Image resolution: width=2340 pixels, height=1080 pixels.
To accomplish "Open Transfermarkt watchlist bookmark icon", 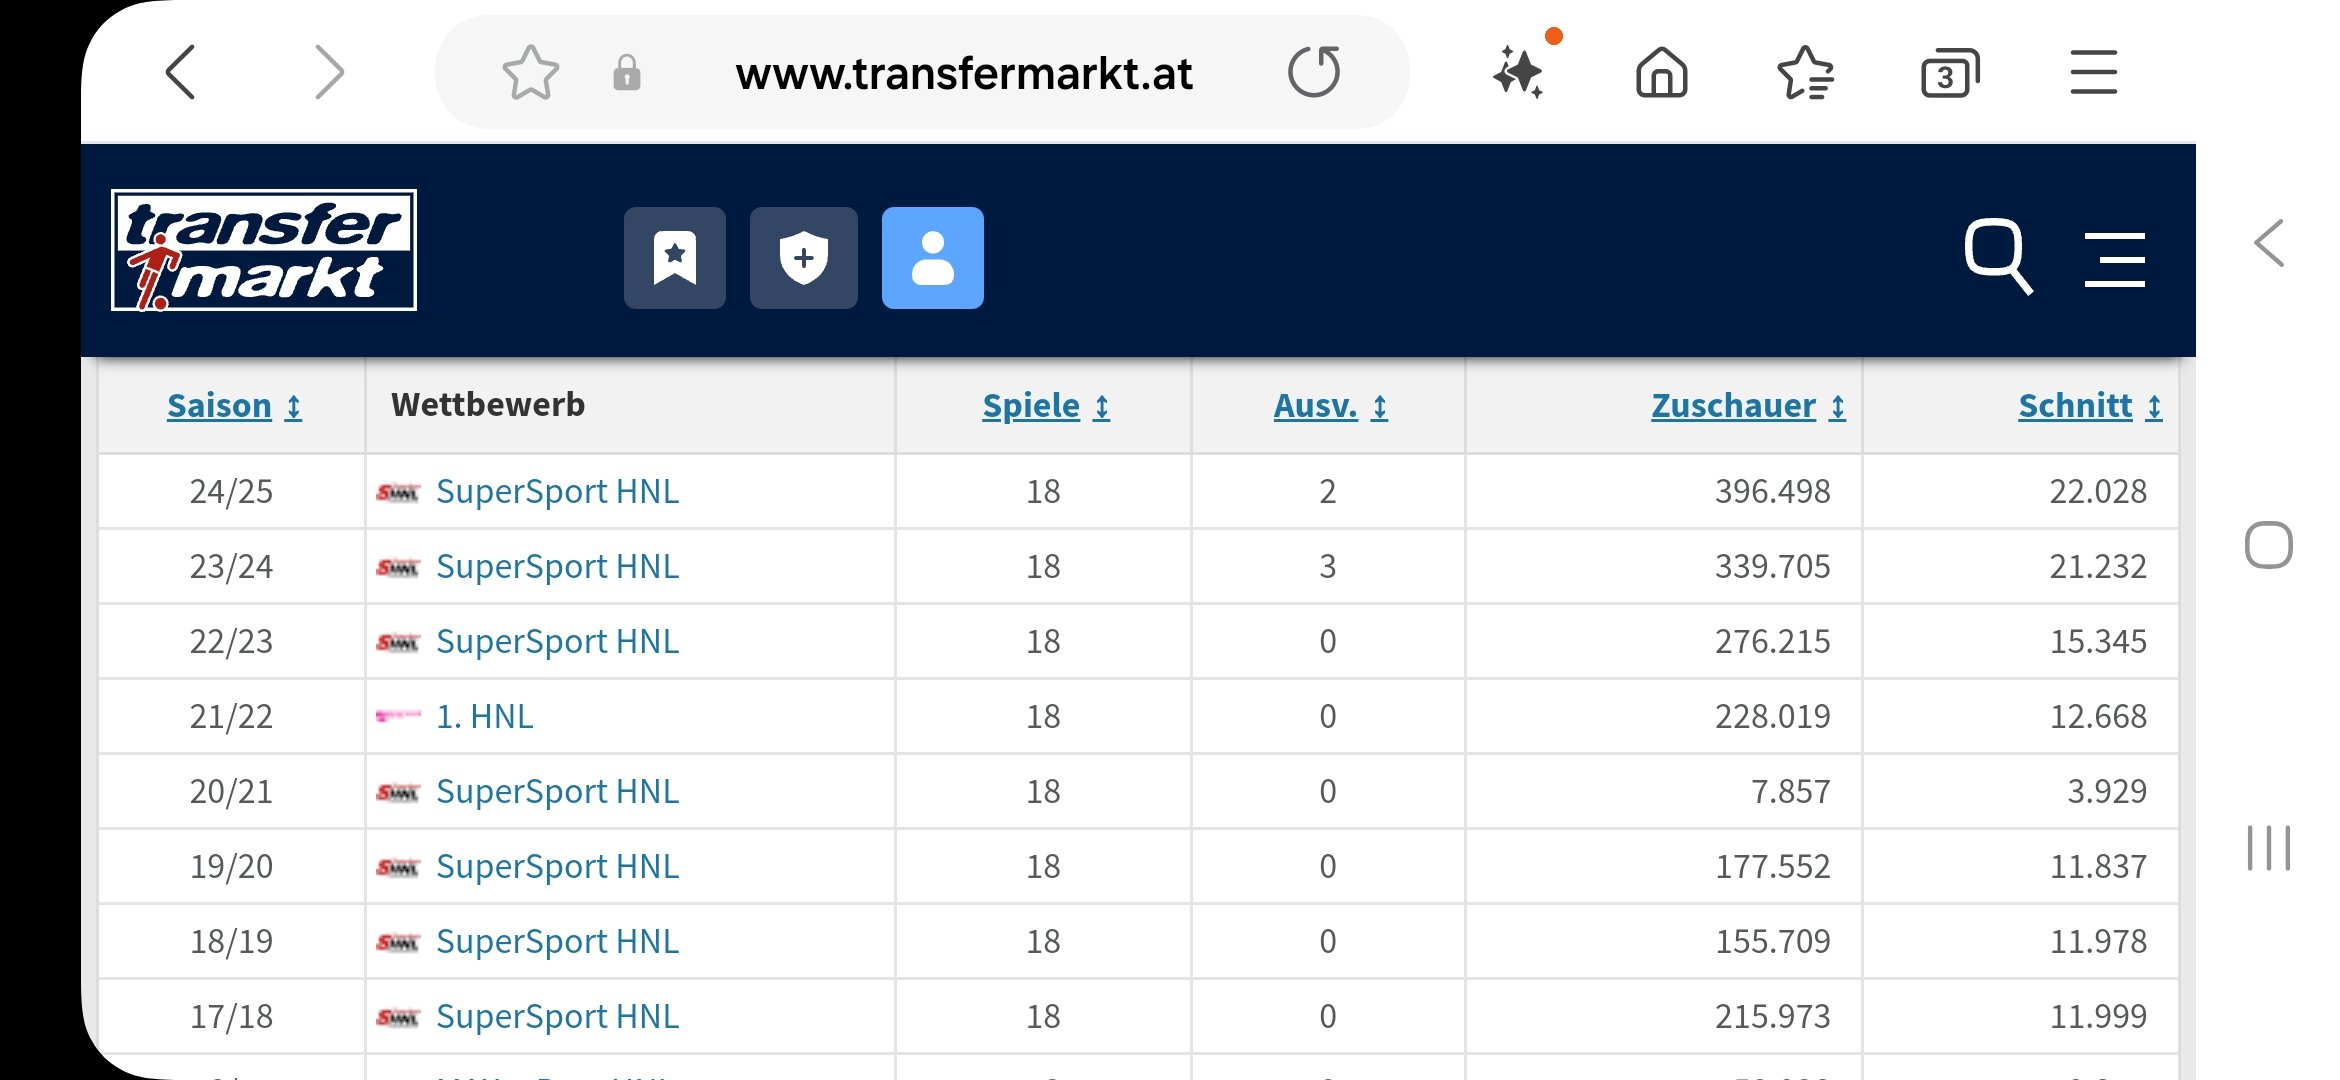I will 675,258.
